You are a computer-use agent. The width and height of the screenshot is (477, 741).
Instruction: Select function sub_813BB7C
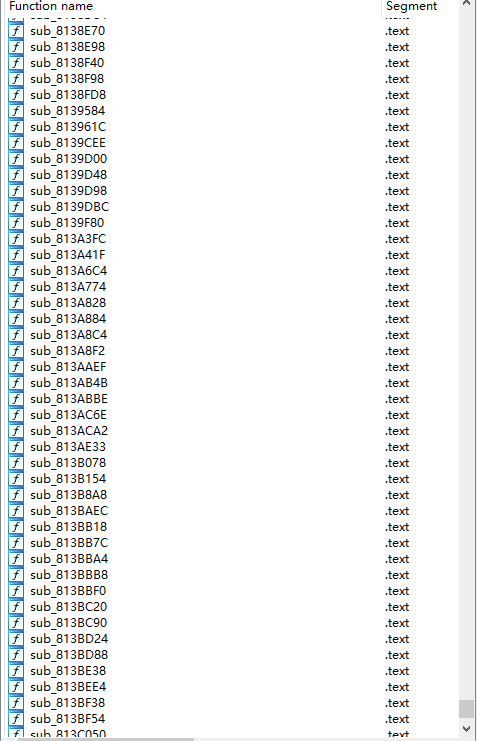tap(69, 543)
